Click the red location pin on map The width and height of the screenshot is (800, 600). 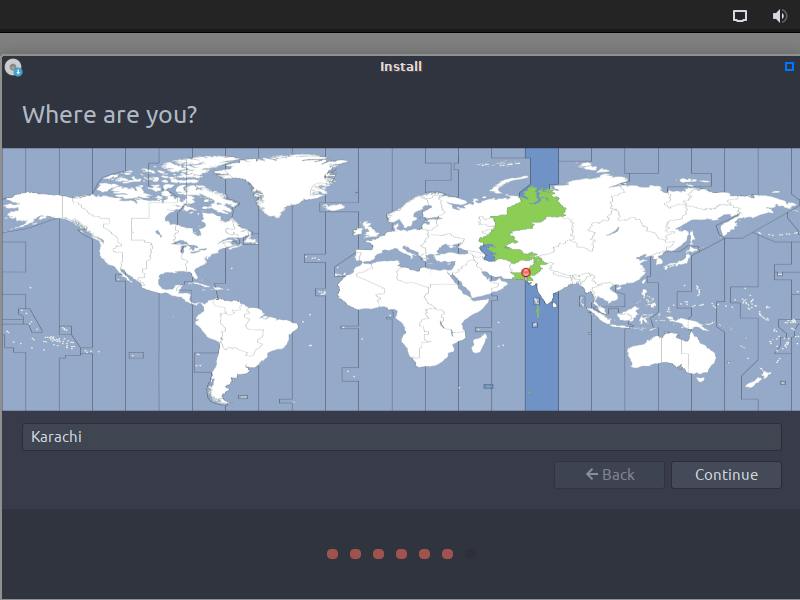[x=526, y=272]
